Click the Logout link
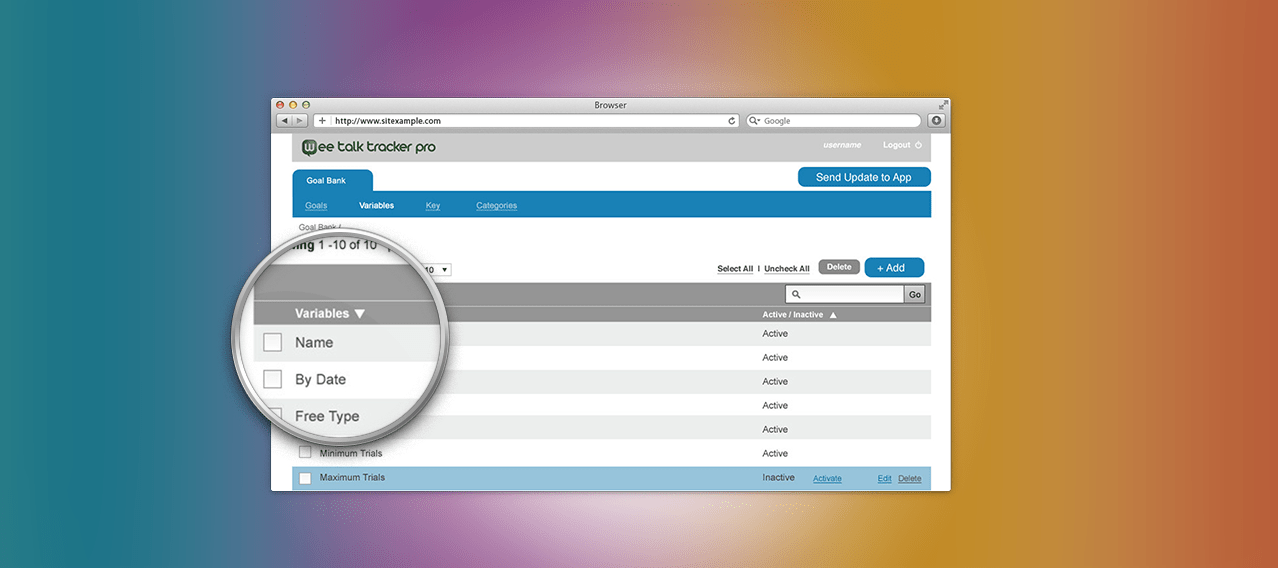Image resolution: width=1278 pixels, height=568 pixels. point(896,145)
